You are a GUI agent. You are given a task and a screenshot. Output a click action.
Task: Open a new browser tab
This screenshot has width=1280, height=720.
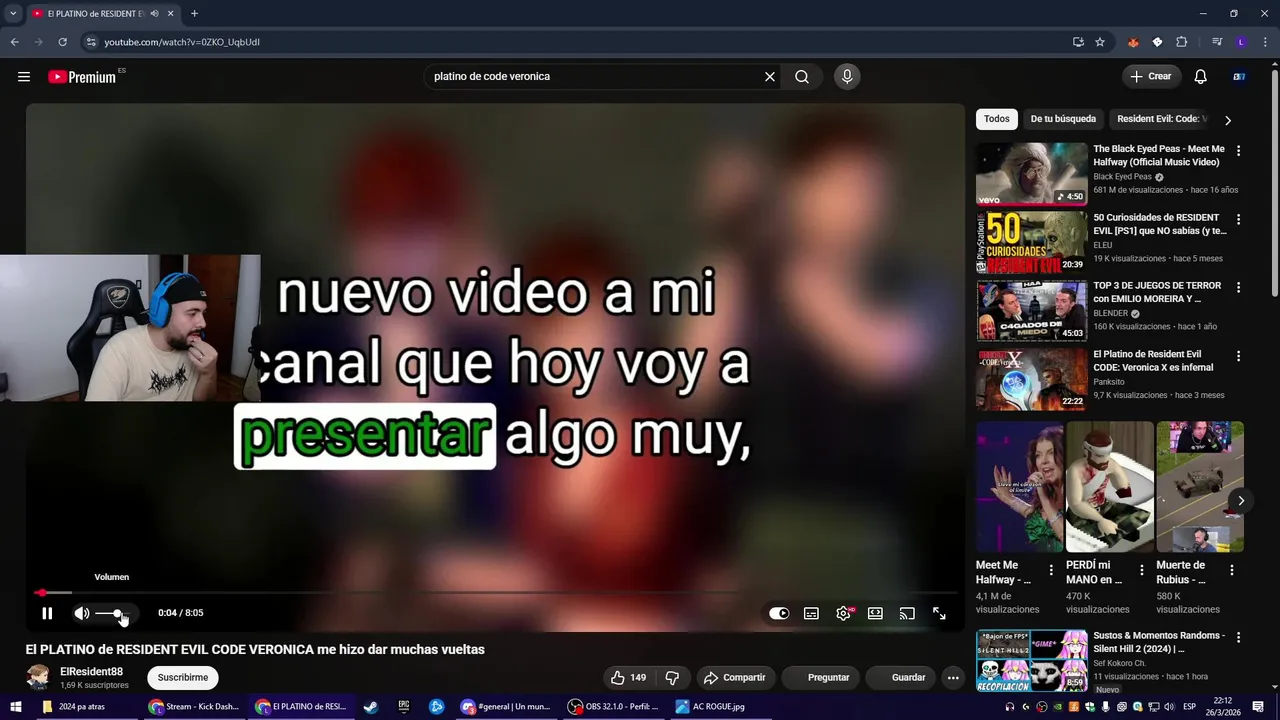[x=194, y=13]
